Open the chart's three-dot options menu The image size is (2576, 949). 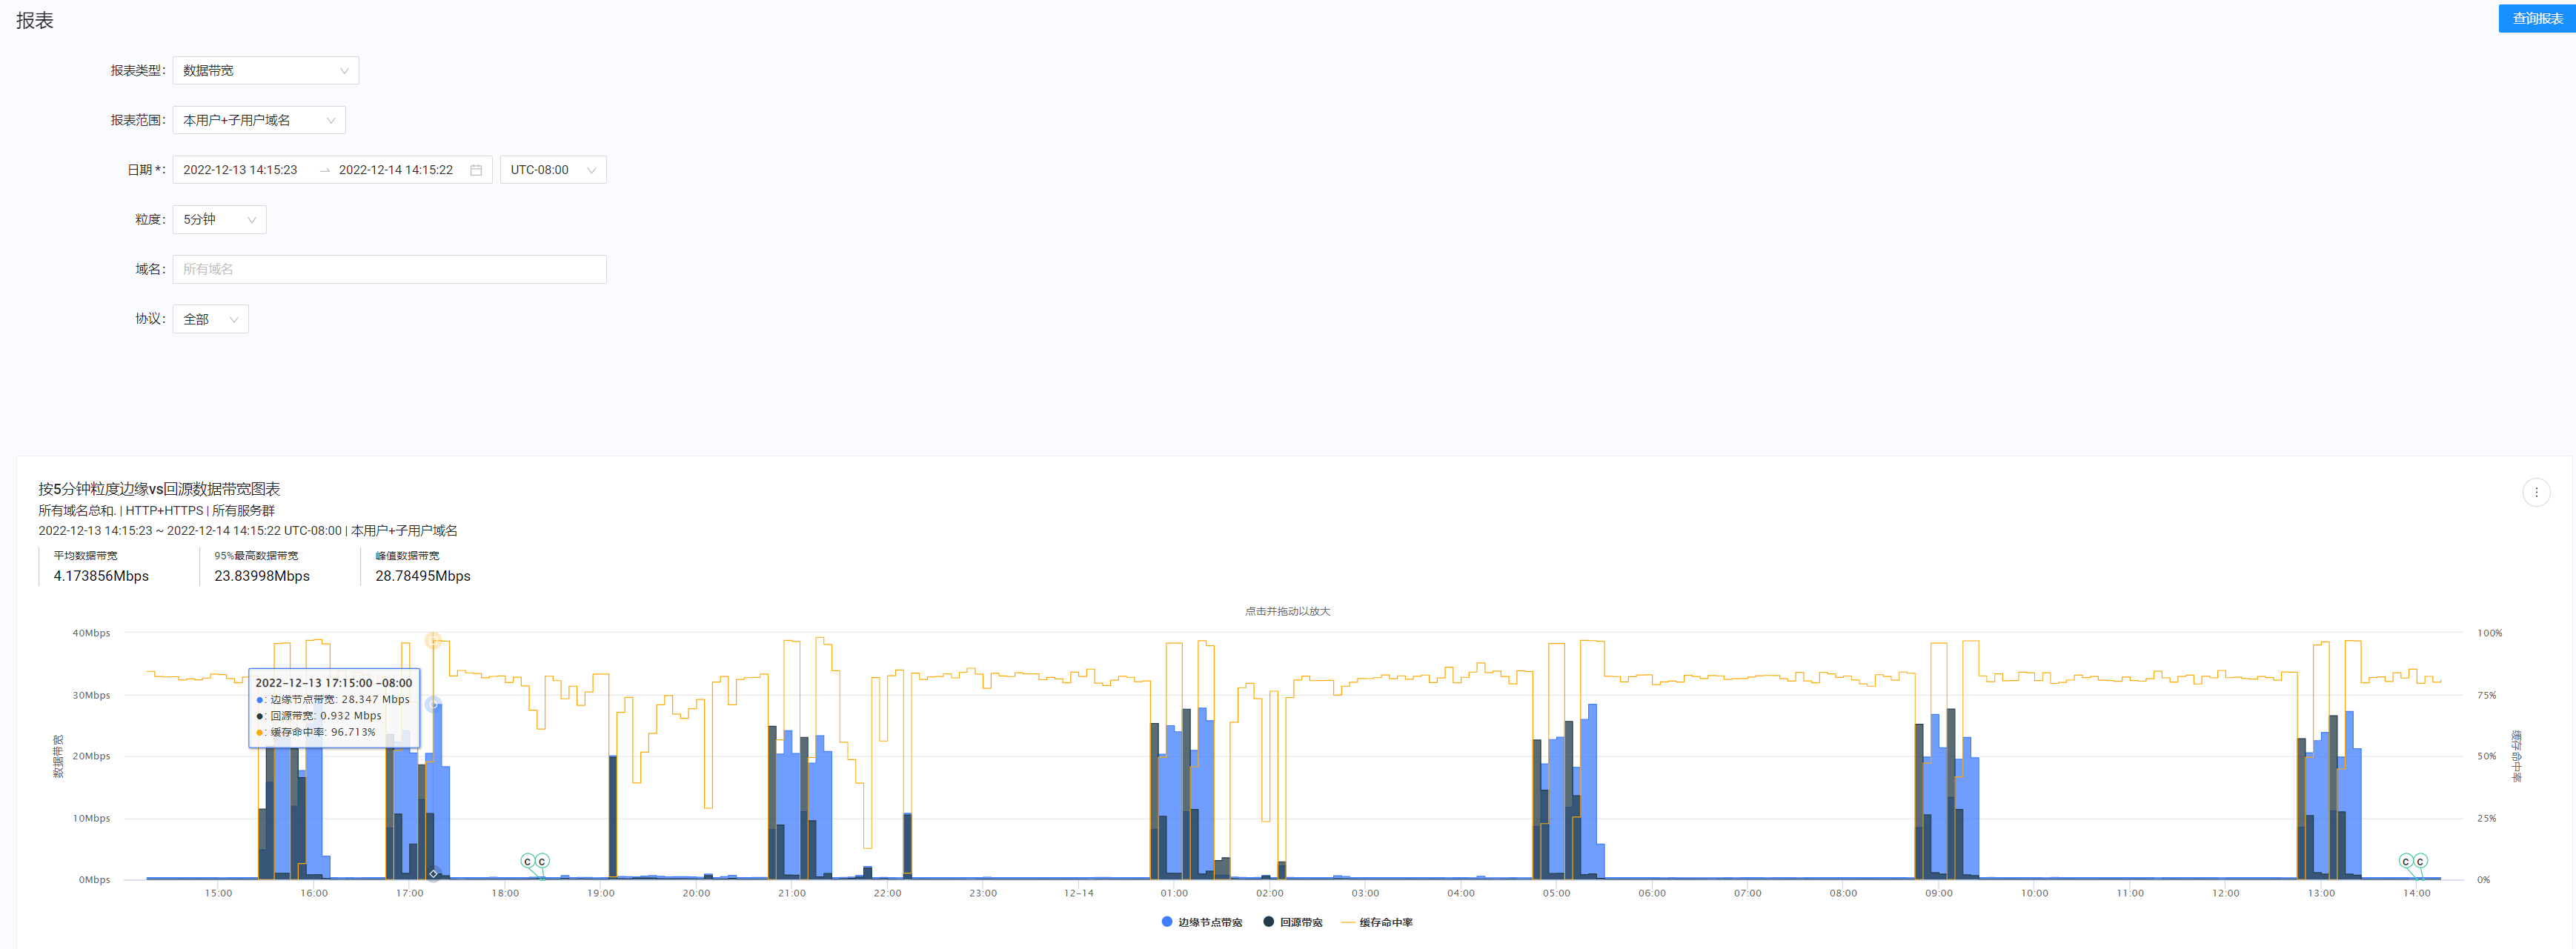(2537, 491)
